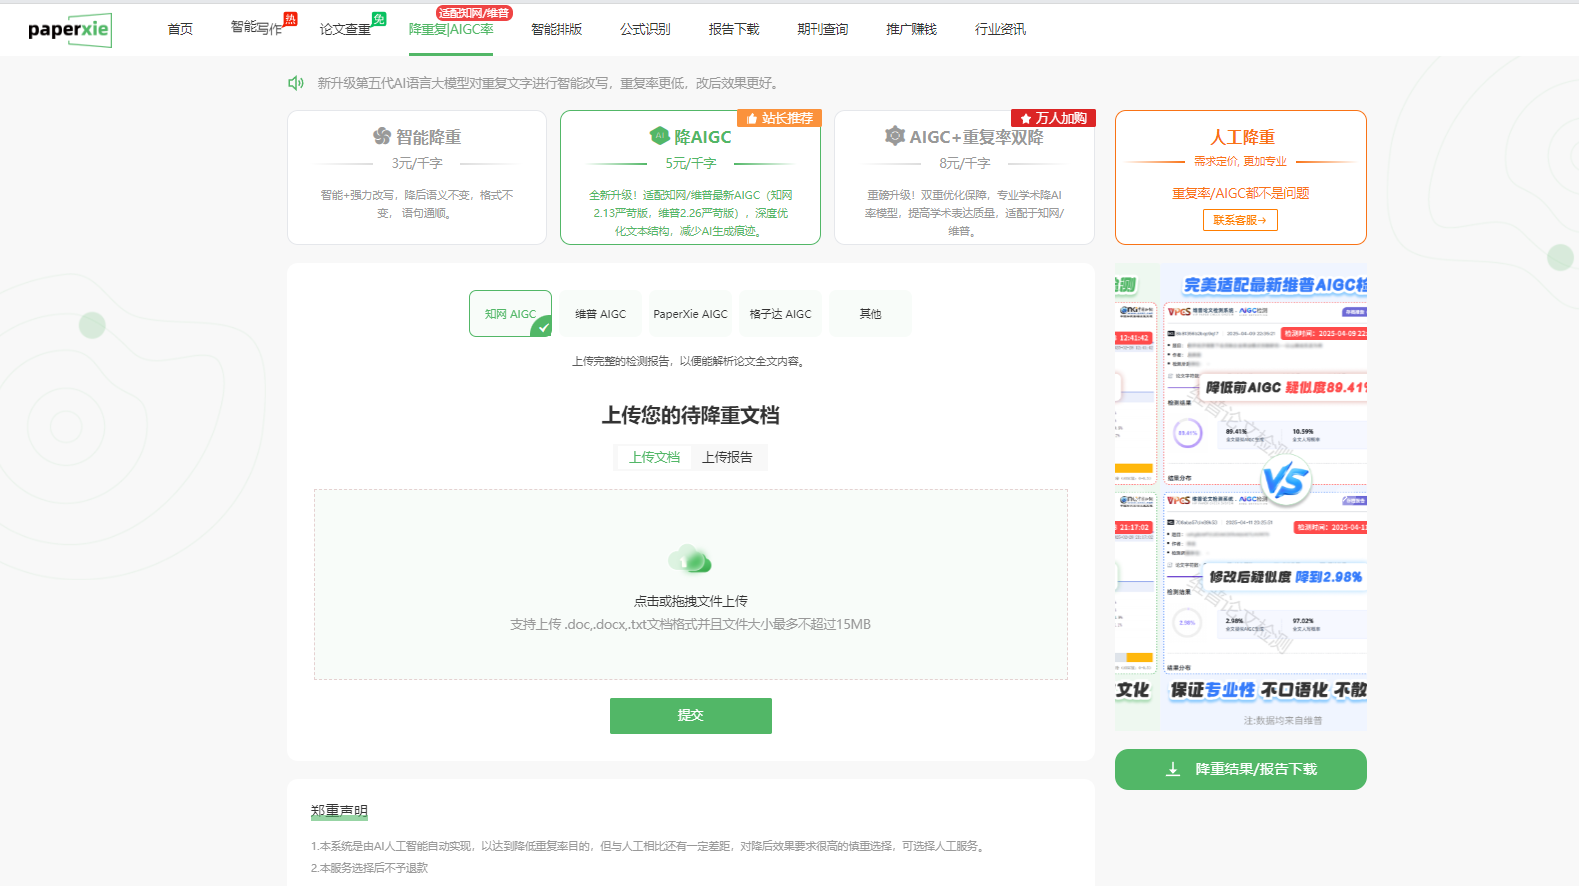This screenshot has width=1579, height=886.
Task: Click the 降AIGC green hexagon icon
Action: 659,136
